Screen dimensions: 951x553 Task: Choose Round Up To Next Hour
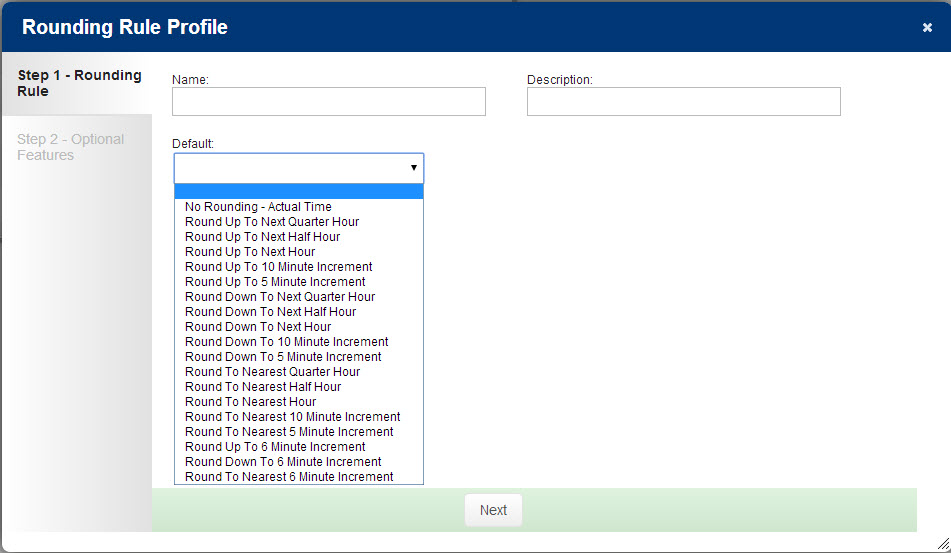pos(299,252)
